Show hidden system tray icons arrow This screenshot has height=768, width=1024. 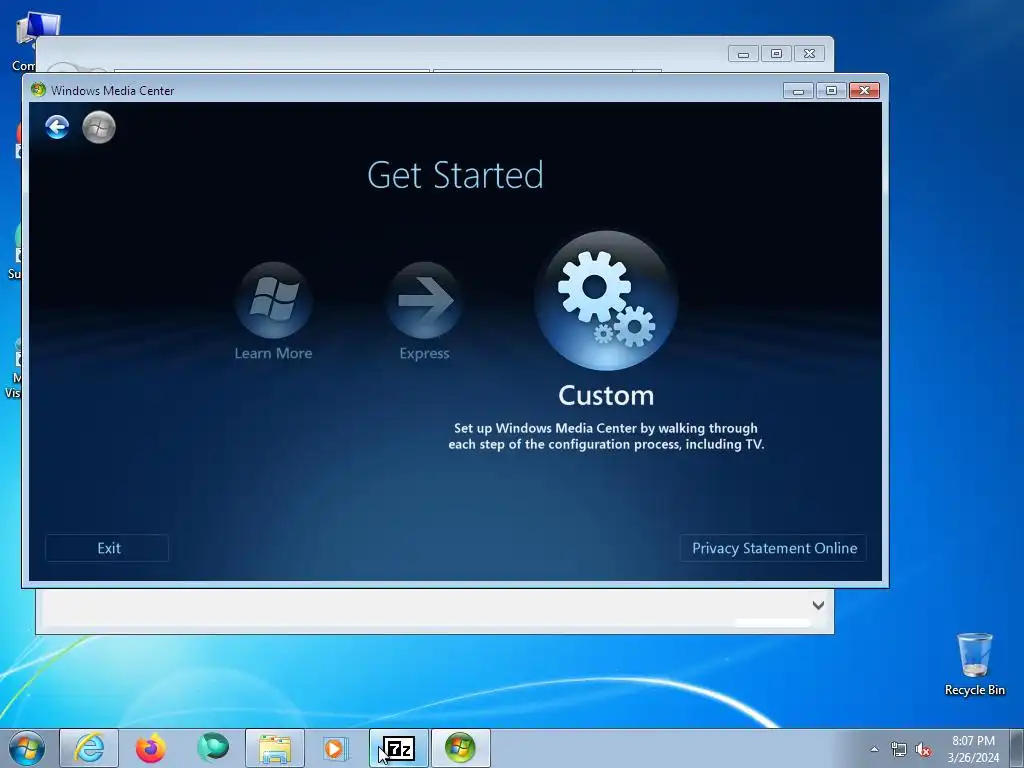click(x=874, y=749)
